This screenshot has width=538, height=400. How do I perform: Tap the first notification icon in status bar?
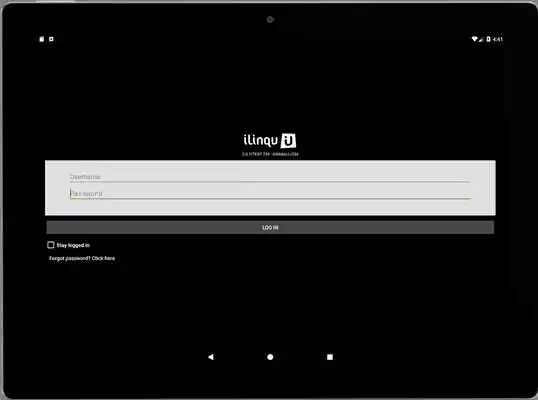pyautogui.click(x=42, y=39)
